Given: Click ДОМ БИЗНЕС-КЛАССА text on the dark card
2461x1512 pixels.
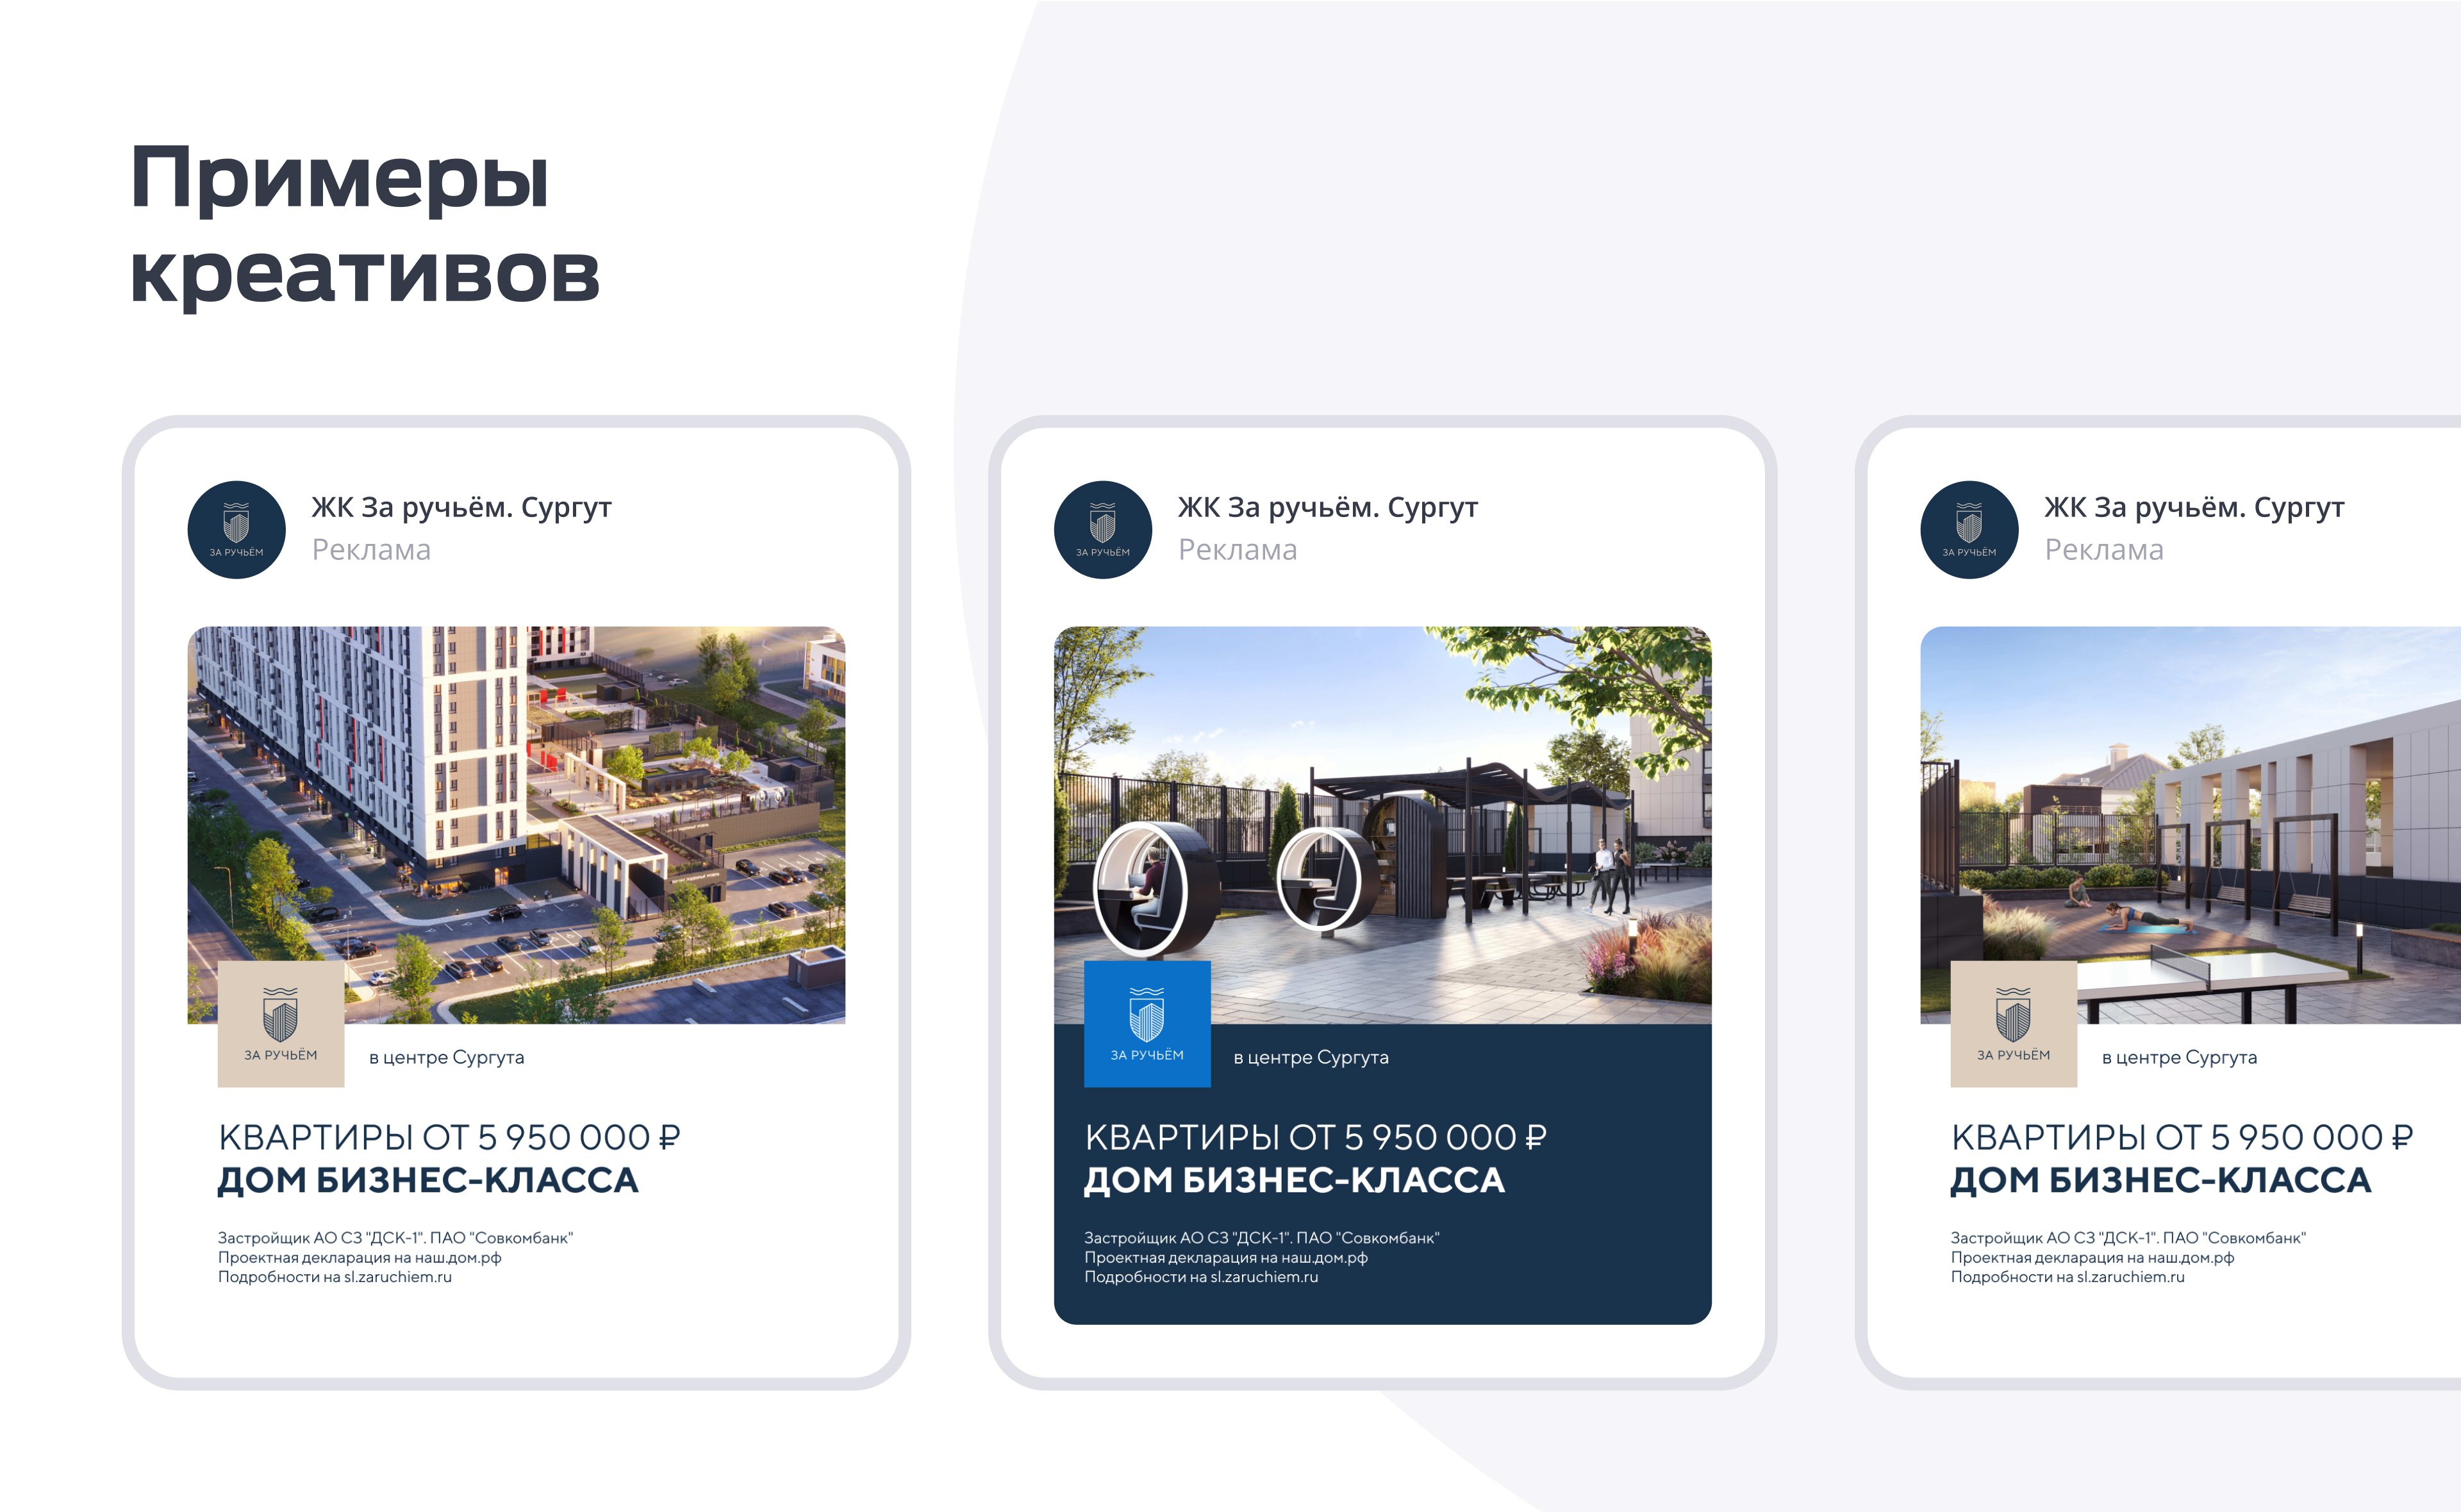Looking at the screenshot, I should 1294,1181.
